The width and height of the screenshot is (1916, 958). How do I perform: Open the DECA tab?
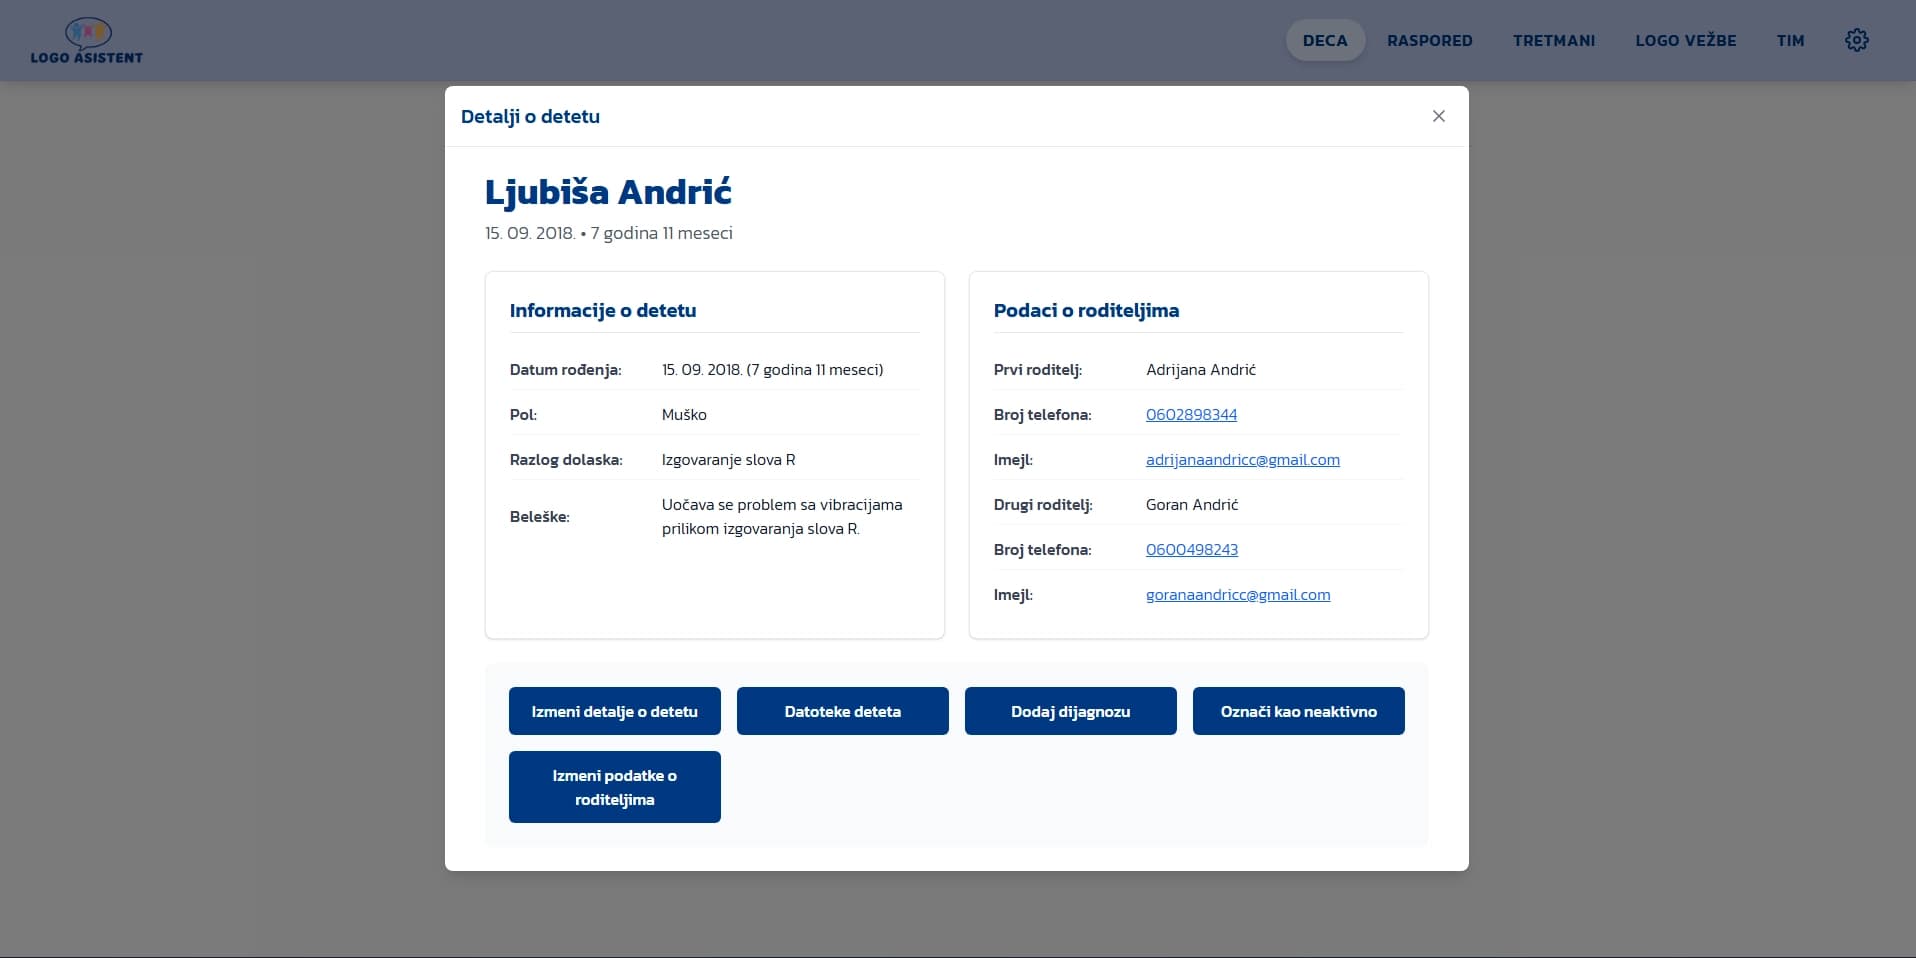(1325, 40)
